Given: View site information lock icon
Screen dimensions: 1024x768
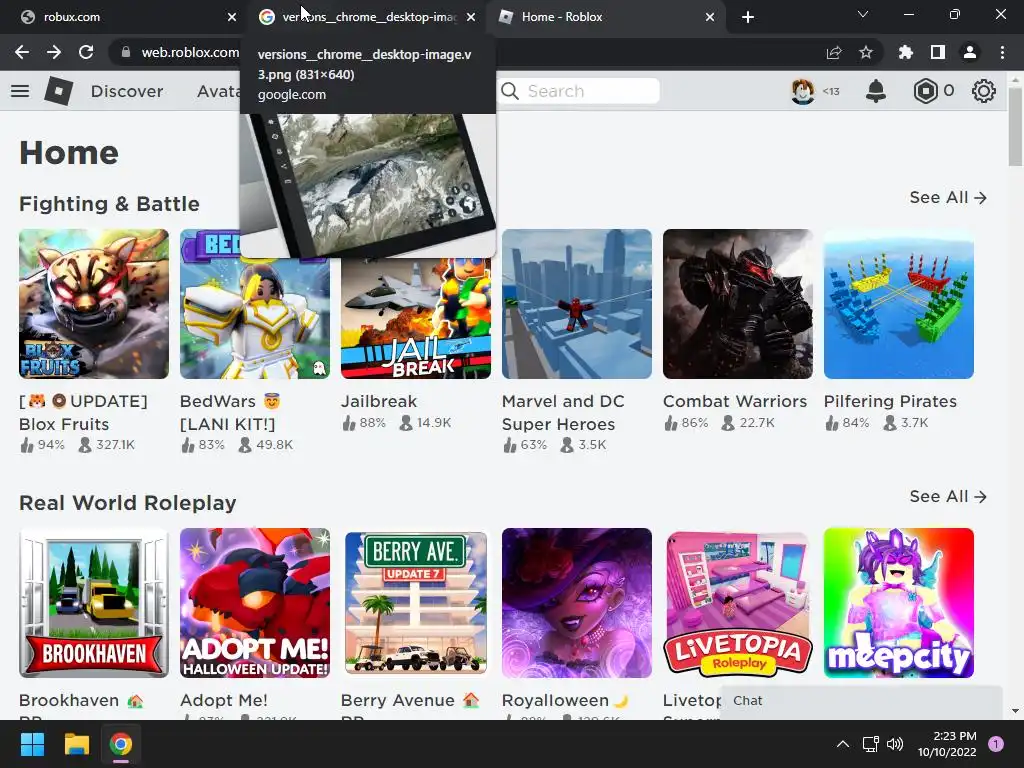Looking at the screenshot, I should click(x=125, y=52).
